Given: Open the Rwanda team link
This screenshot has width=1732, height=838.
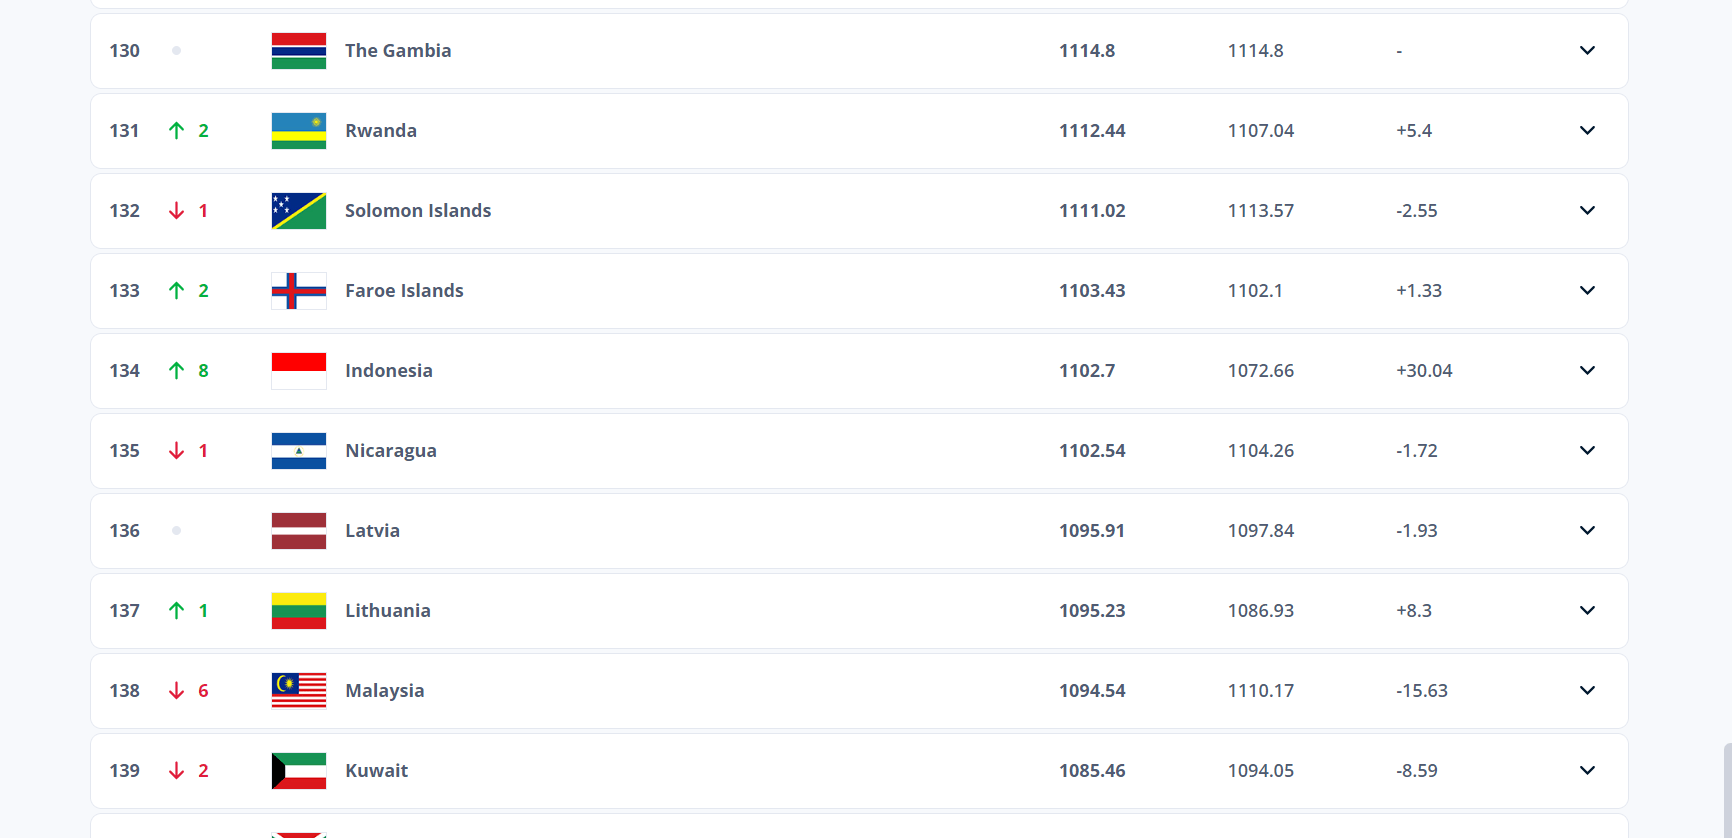Looking at the screenshot, I should coord(381,131).
